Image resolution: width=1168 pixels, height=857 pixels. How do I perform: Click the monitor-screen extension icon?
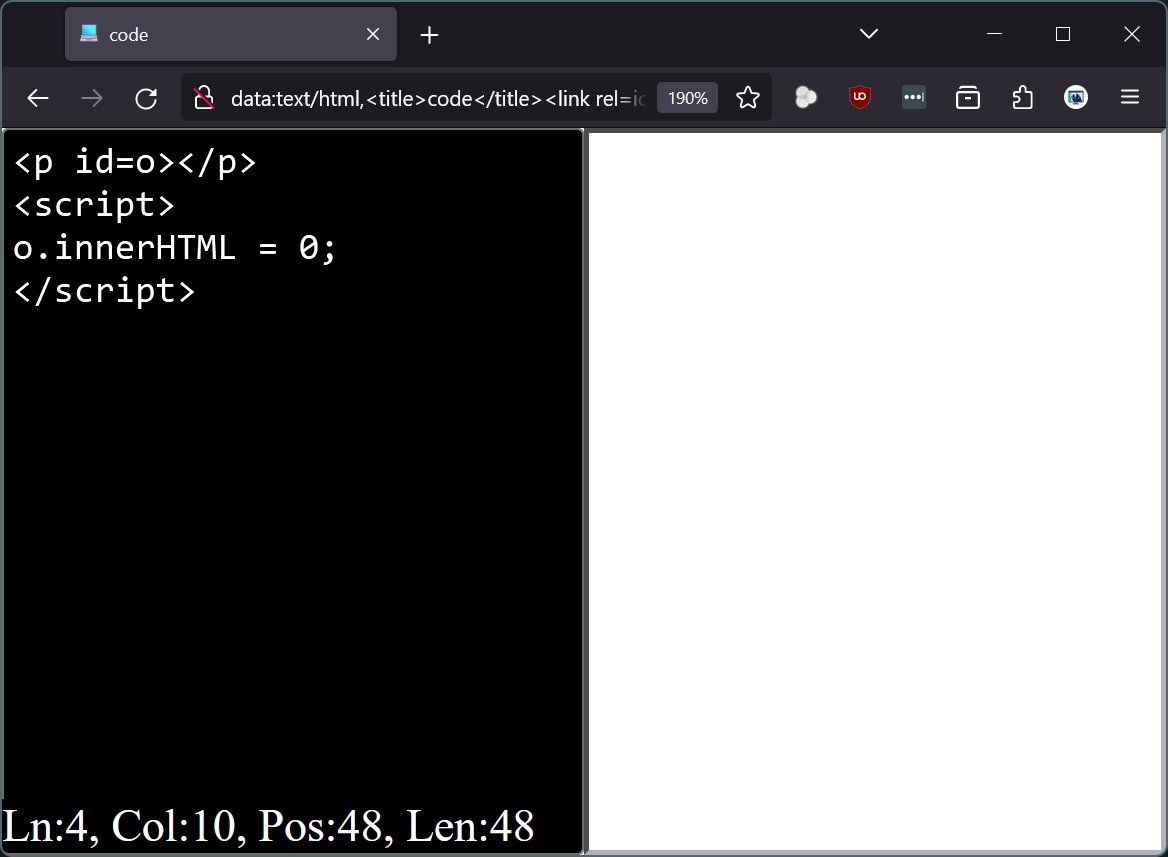tap(1075, 97)
